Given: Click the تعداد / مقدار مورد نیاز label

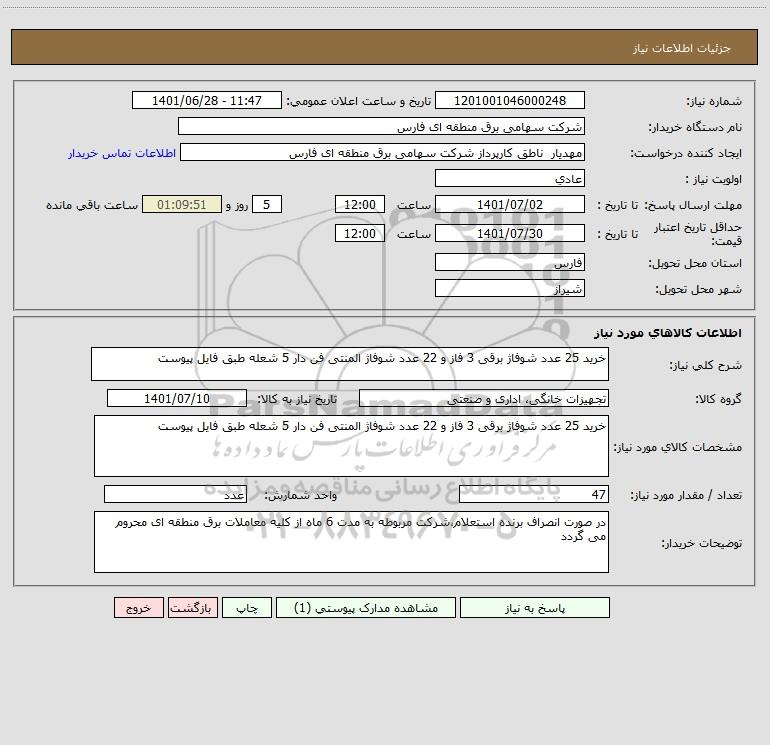Looking at the screenshot, I should tap(686, 495).
